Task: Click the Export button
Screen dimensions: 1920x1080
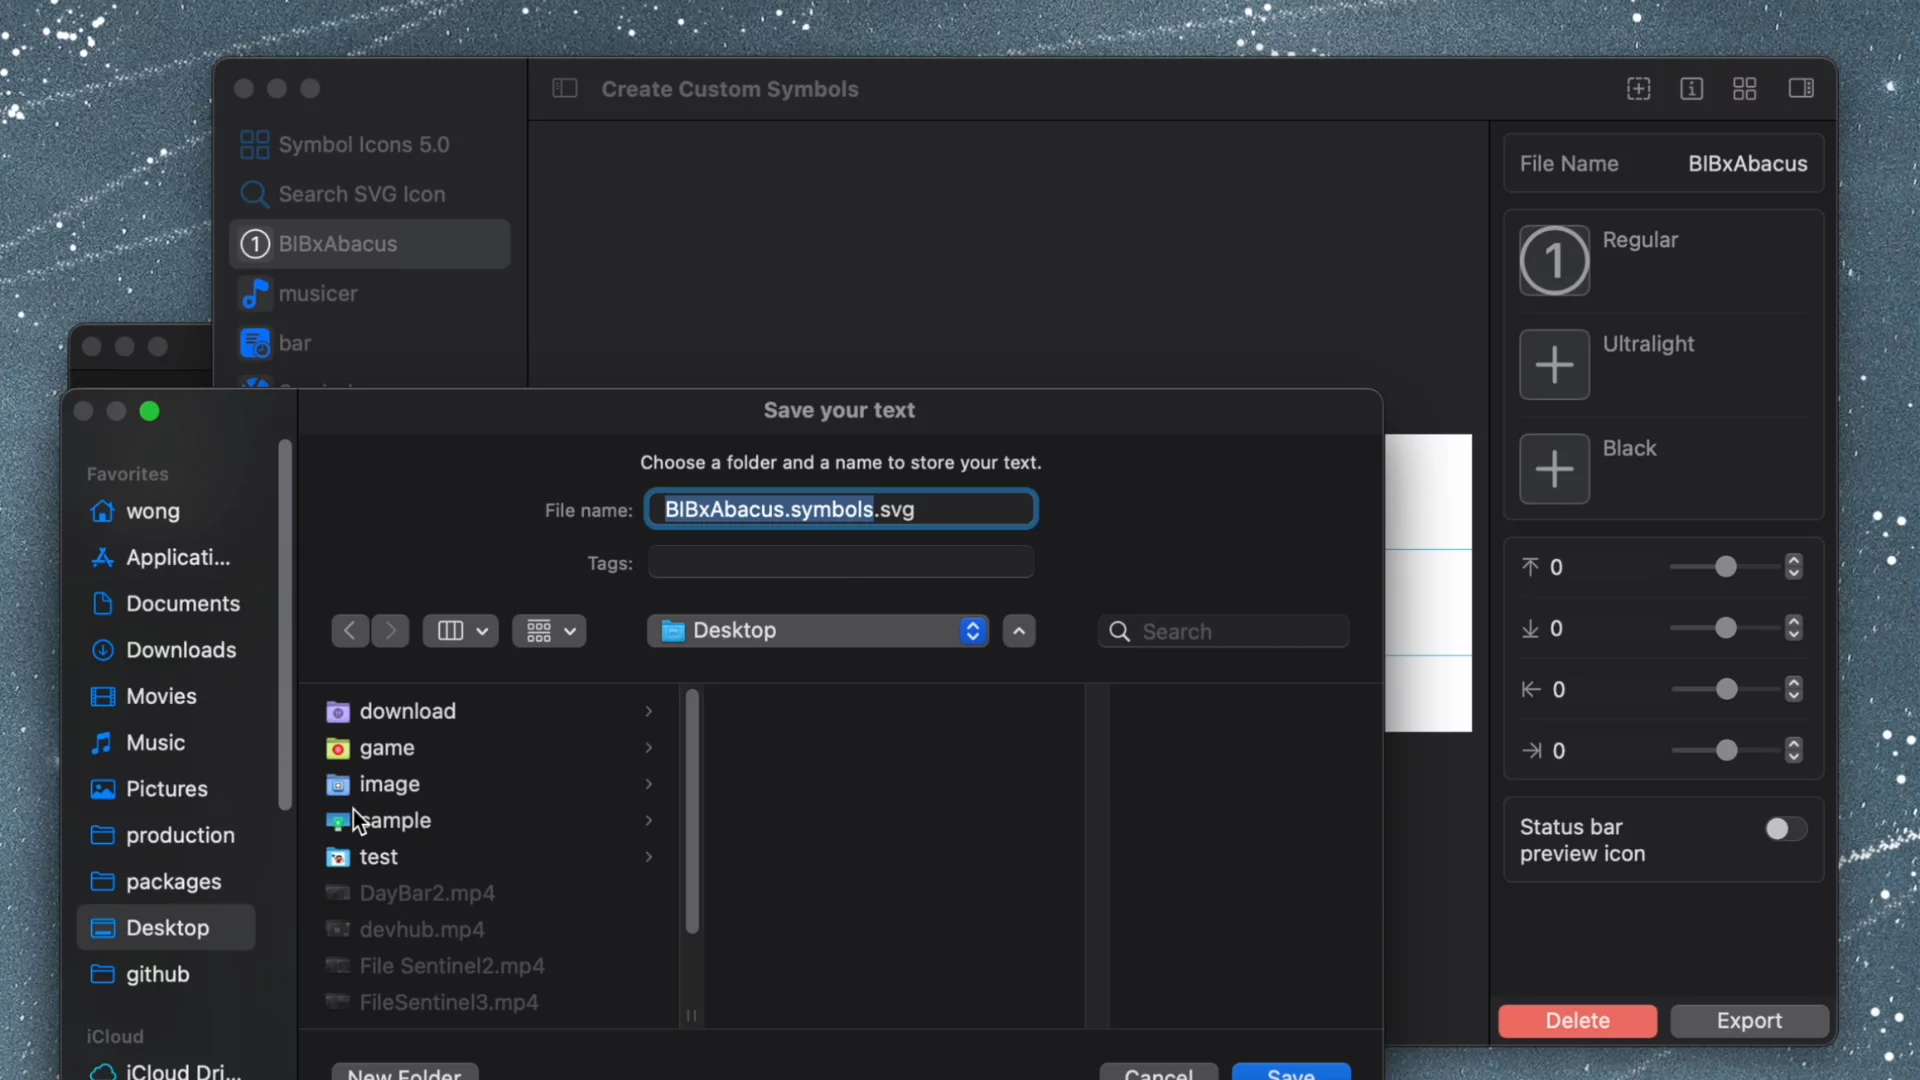Action: 1748,1021
